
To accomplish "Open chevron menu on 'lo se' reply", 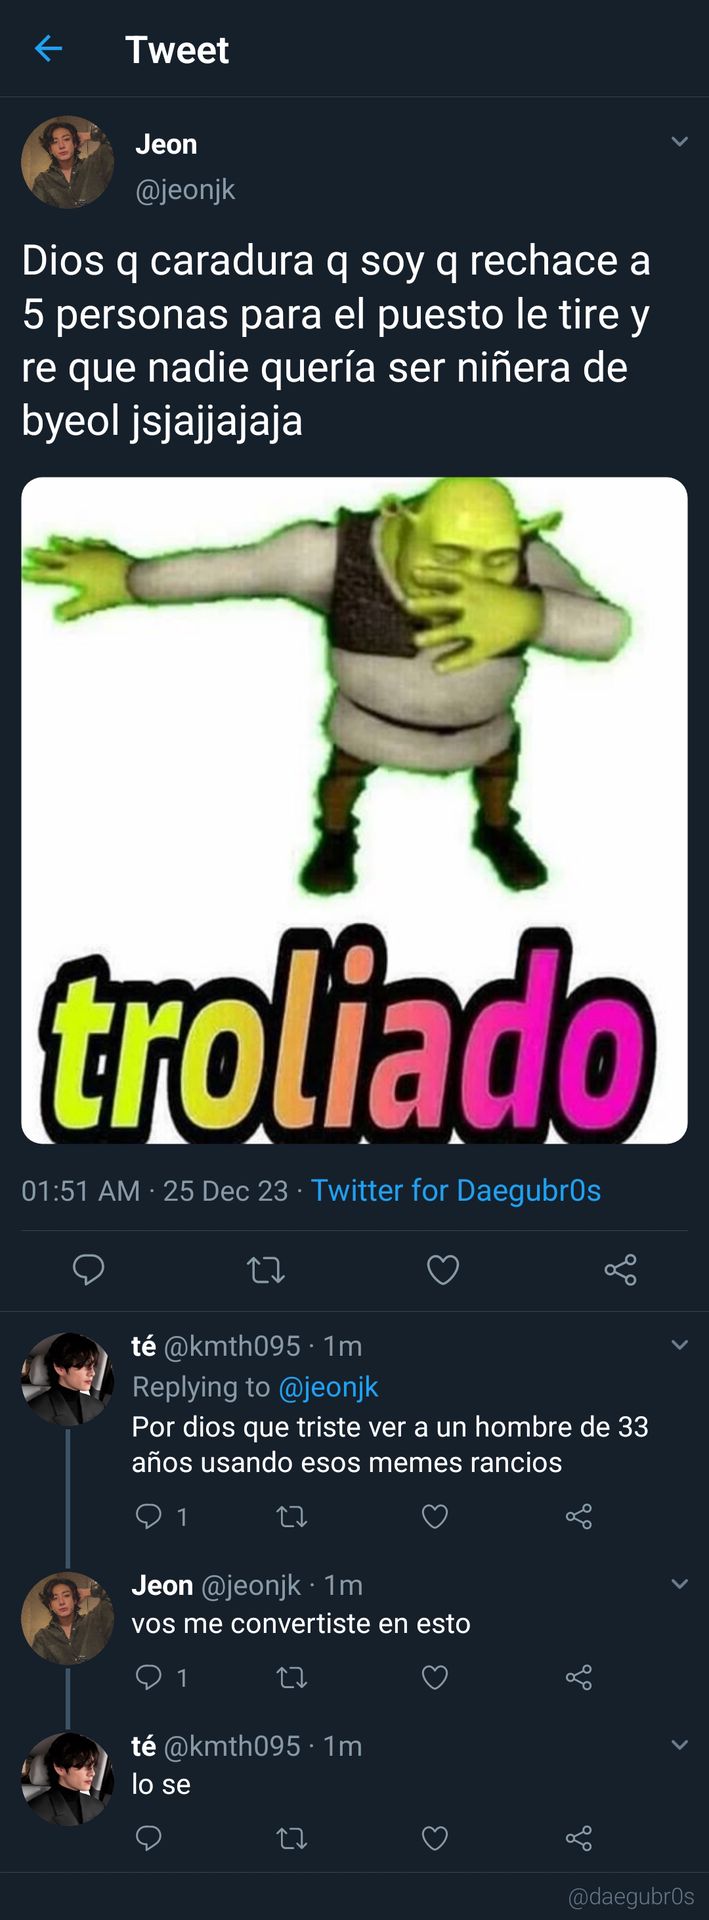I will 679,1745.
